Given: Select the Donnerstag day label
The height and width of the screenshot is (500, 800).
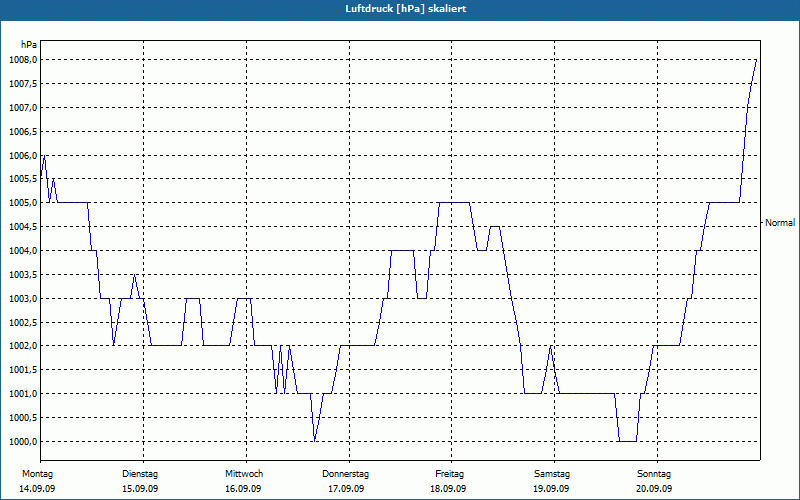Looking at the screenshot, I should (x=345, y=474).
